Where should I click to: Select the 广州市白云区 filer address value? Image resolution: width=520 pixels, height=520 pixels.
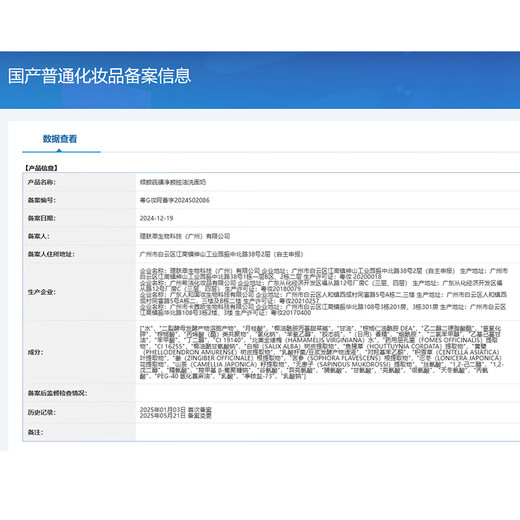pyautogui.click(x=221, y=254)
